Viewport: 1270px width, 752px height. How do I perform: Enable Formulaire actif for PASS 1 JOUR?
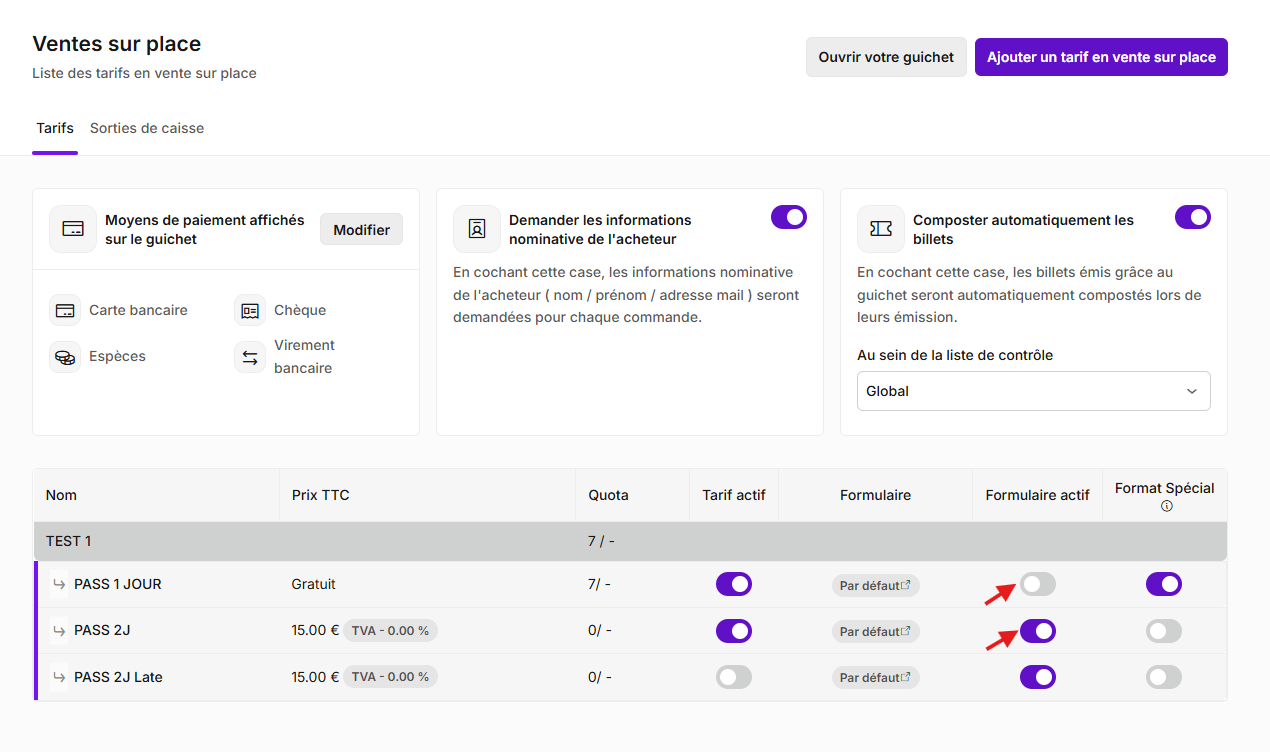tap(1038, 584)
